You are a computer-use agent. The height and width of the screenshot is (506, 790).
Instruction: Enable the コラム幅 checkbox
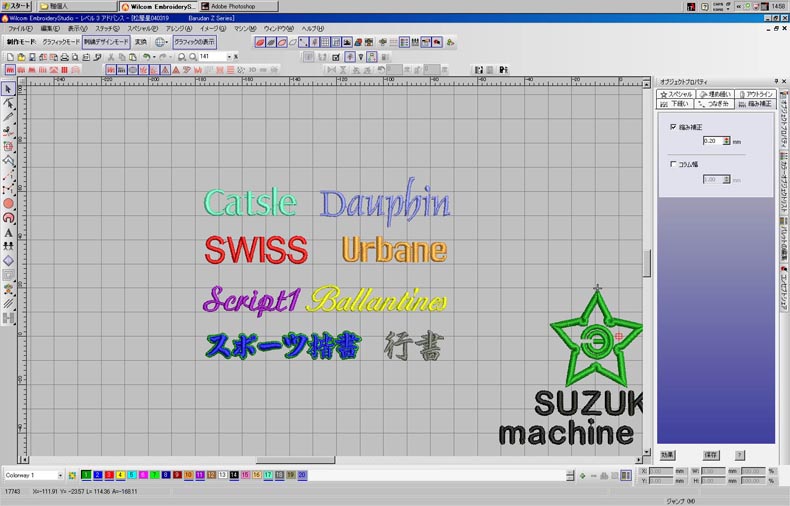point(673,164)
